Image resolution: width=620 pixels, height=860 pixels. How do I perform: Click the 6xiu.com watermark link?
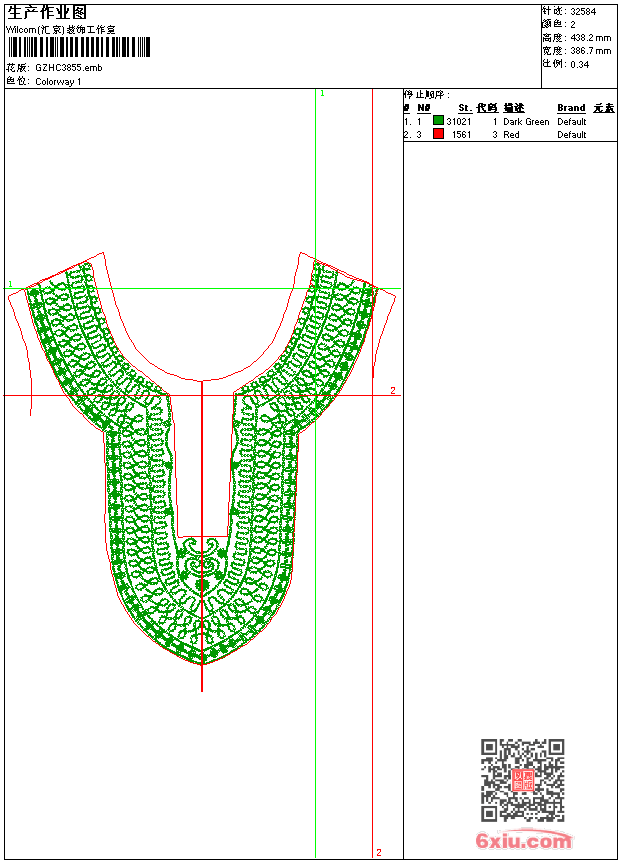[x=524, y=841]
